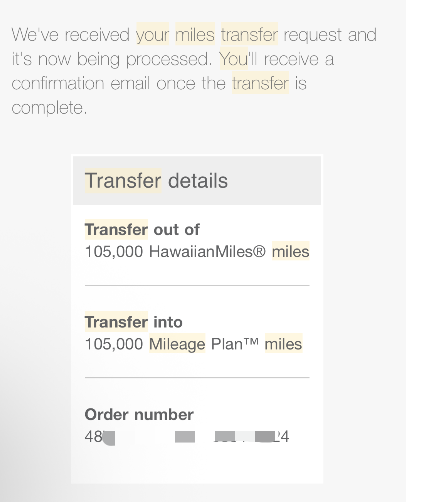Click the highlighted word 'You'll'
430x502 pixels.
point(234,59)
